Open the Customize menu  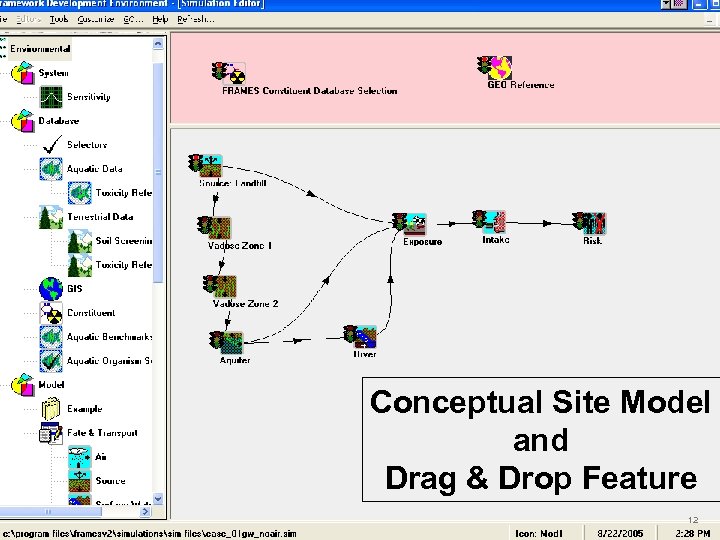point(96,19)
